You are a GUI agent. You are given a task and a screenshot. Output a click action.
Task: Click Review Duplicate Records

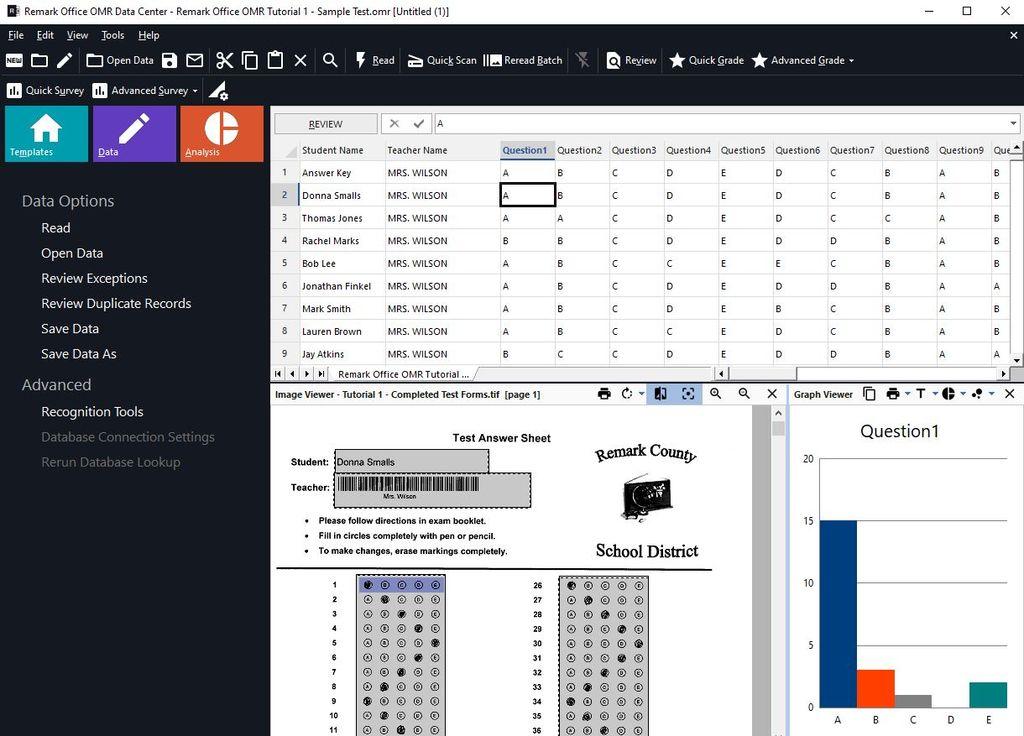[116, 304]
